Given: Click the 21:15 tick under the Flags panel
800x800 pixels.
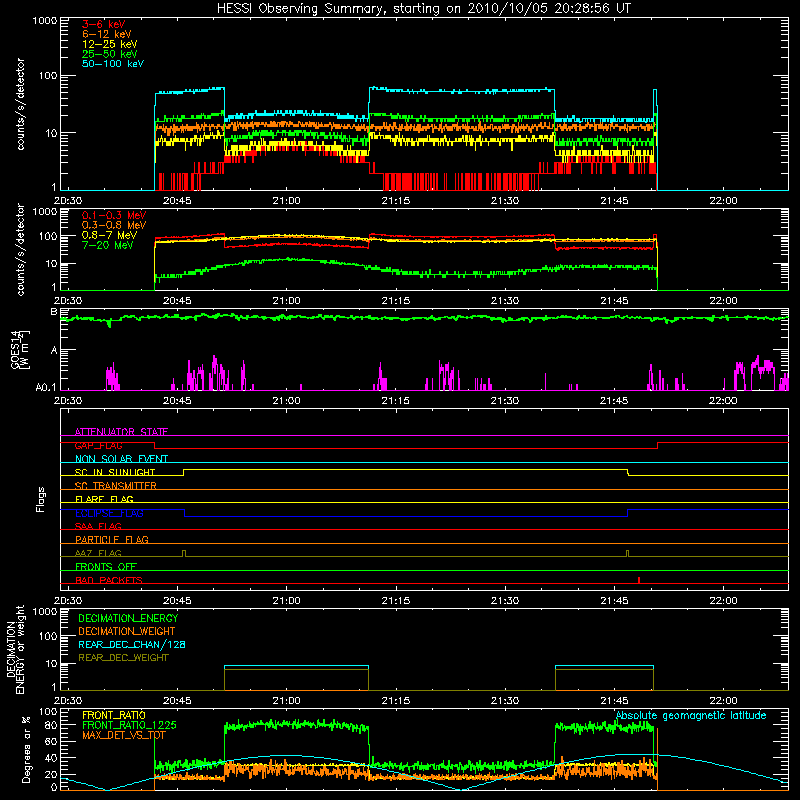Looking at the screenshot, I should click(x=395, y=601).
